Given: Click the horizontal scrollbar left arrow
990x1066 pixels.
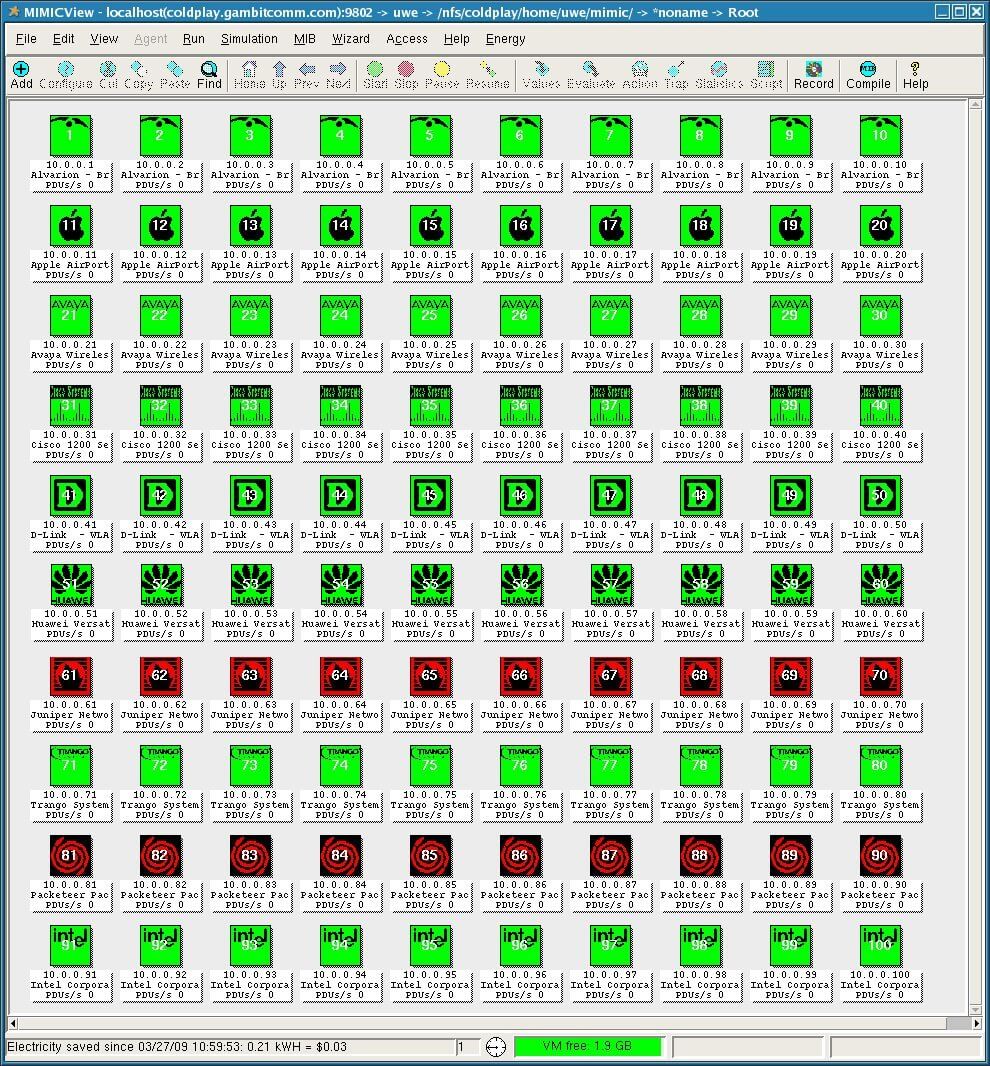Looking at the screenshot, I should pos(13,1022).
